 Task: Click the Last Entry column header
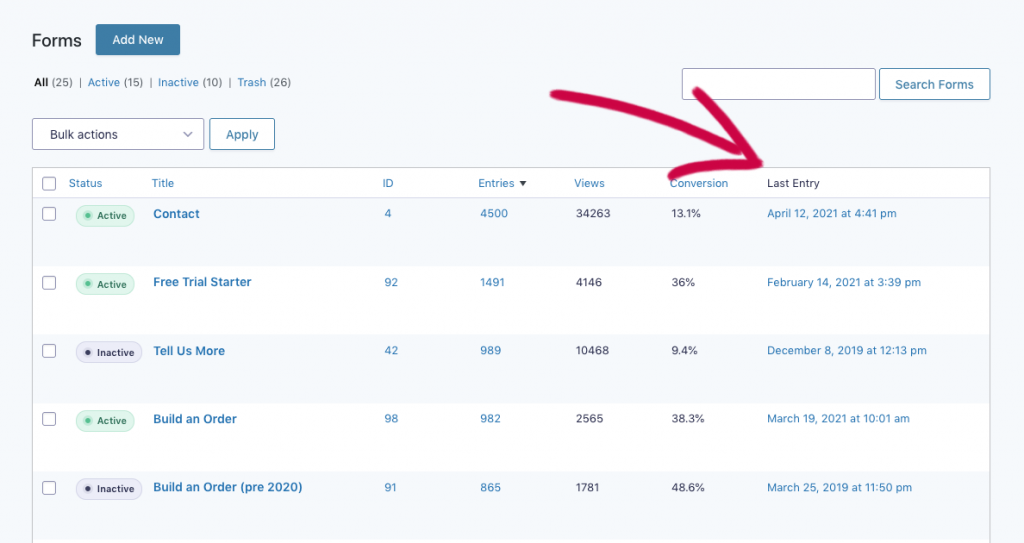(x=793, y=184)
